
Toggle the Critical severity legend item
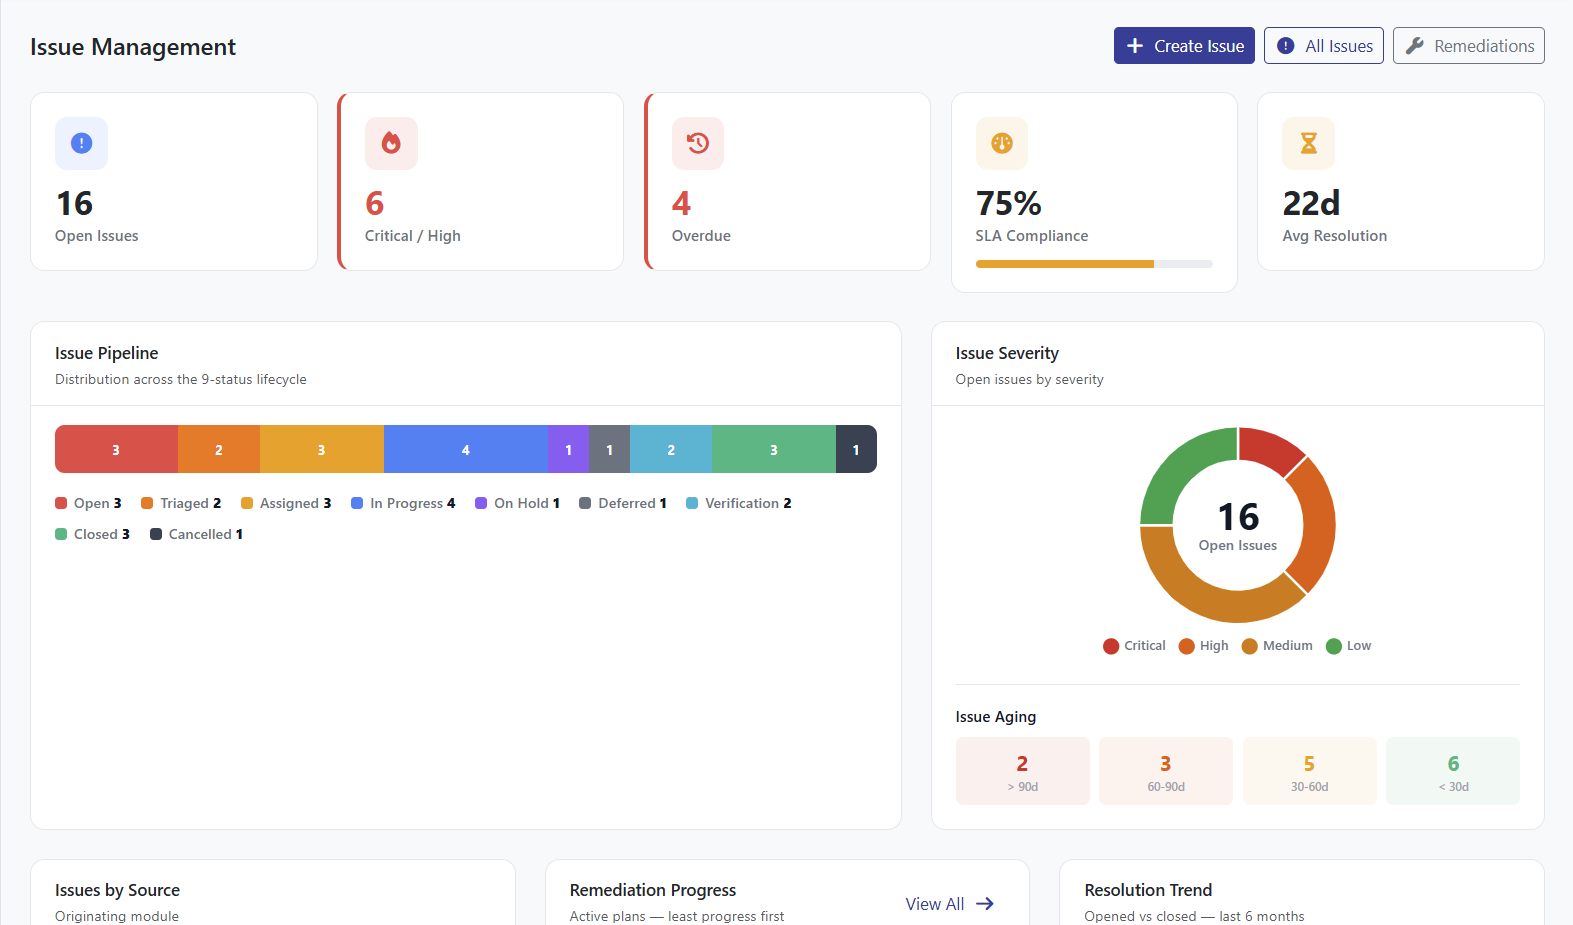tap(1134, 646)
